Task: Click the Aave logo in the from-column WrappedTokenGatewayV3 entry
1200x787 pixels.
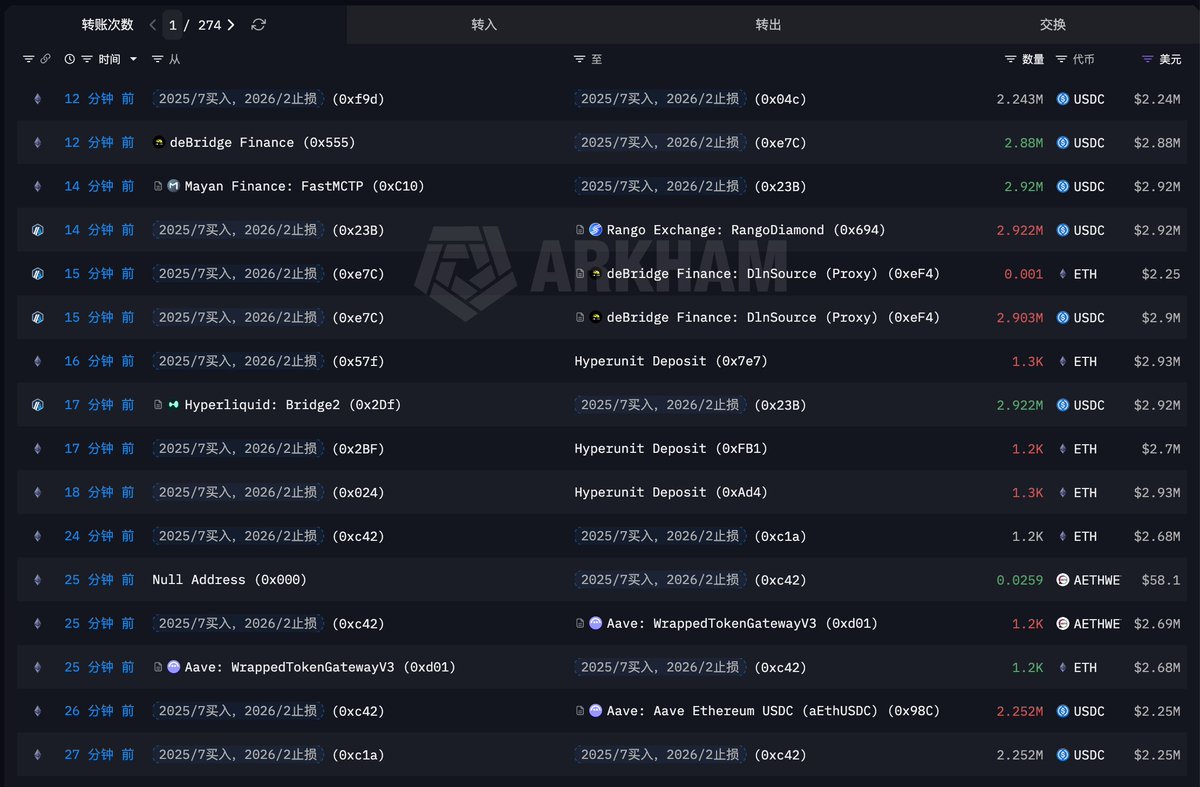Action: tap(174, 667)
